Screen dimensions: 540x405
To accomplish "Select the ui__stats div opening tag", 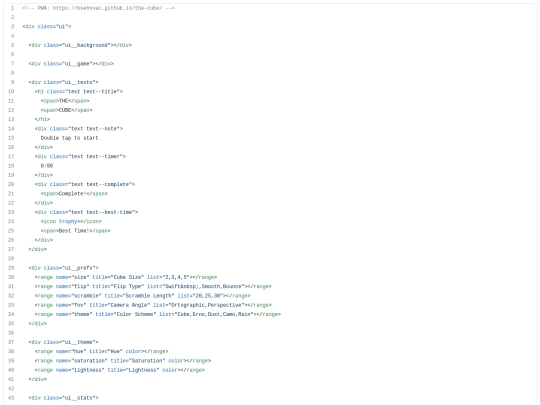I will point(64,398).
